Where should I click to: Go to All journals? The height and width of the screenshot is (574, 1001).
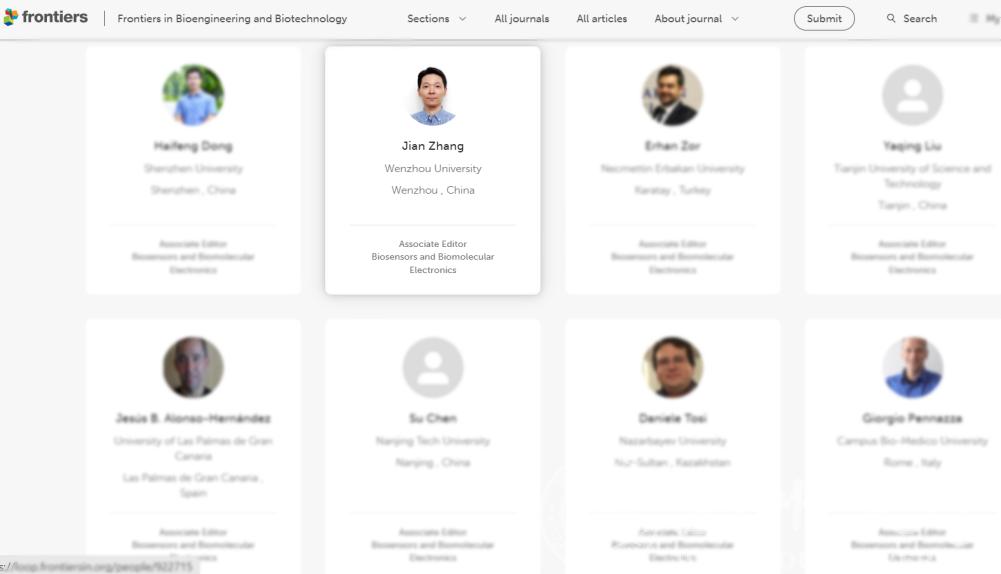coord(521,19)
